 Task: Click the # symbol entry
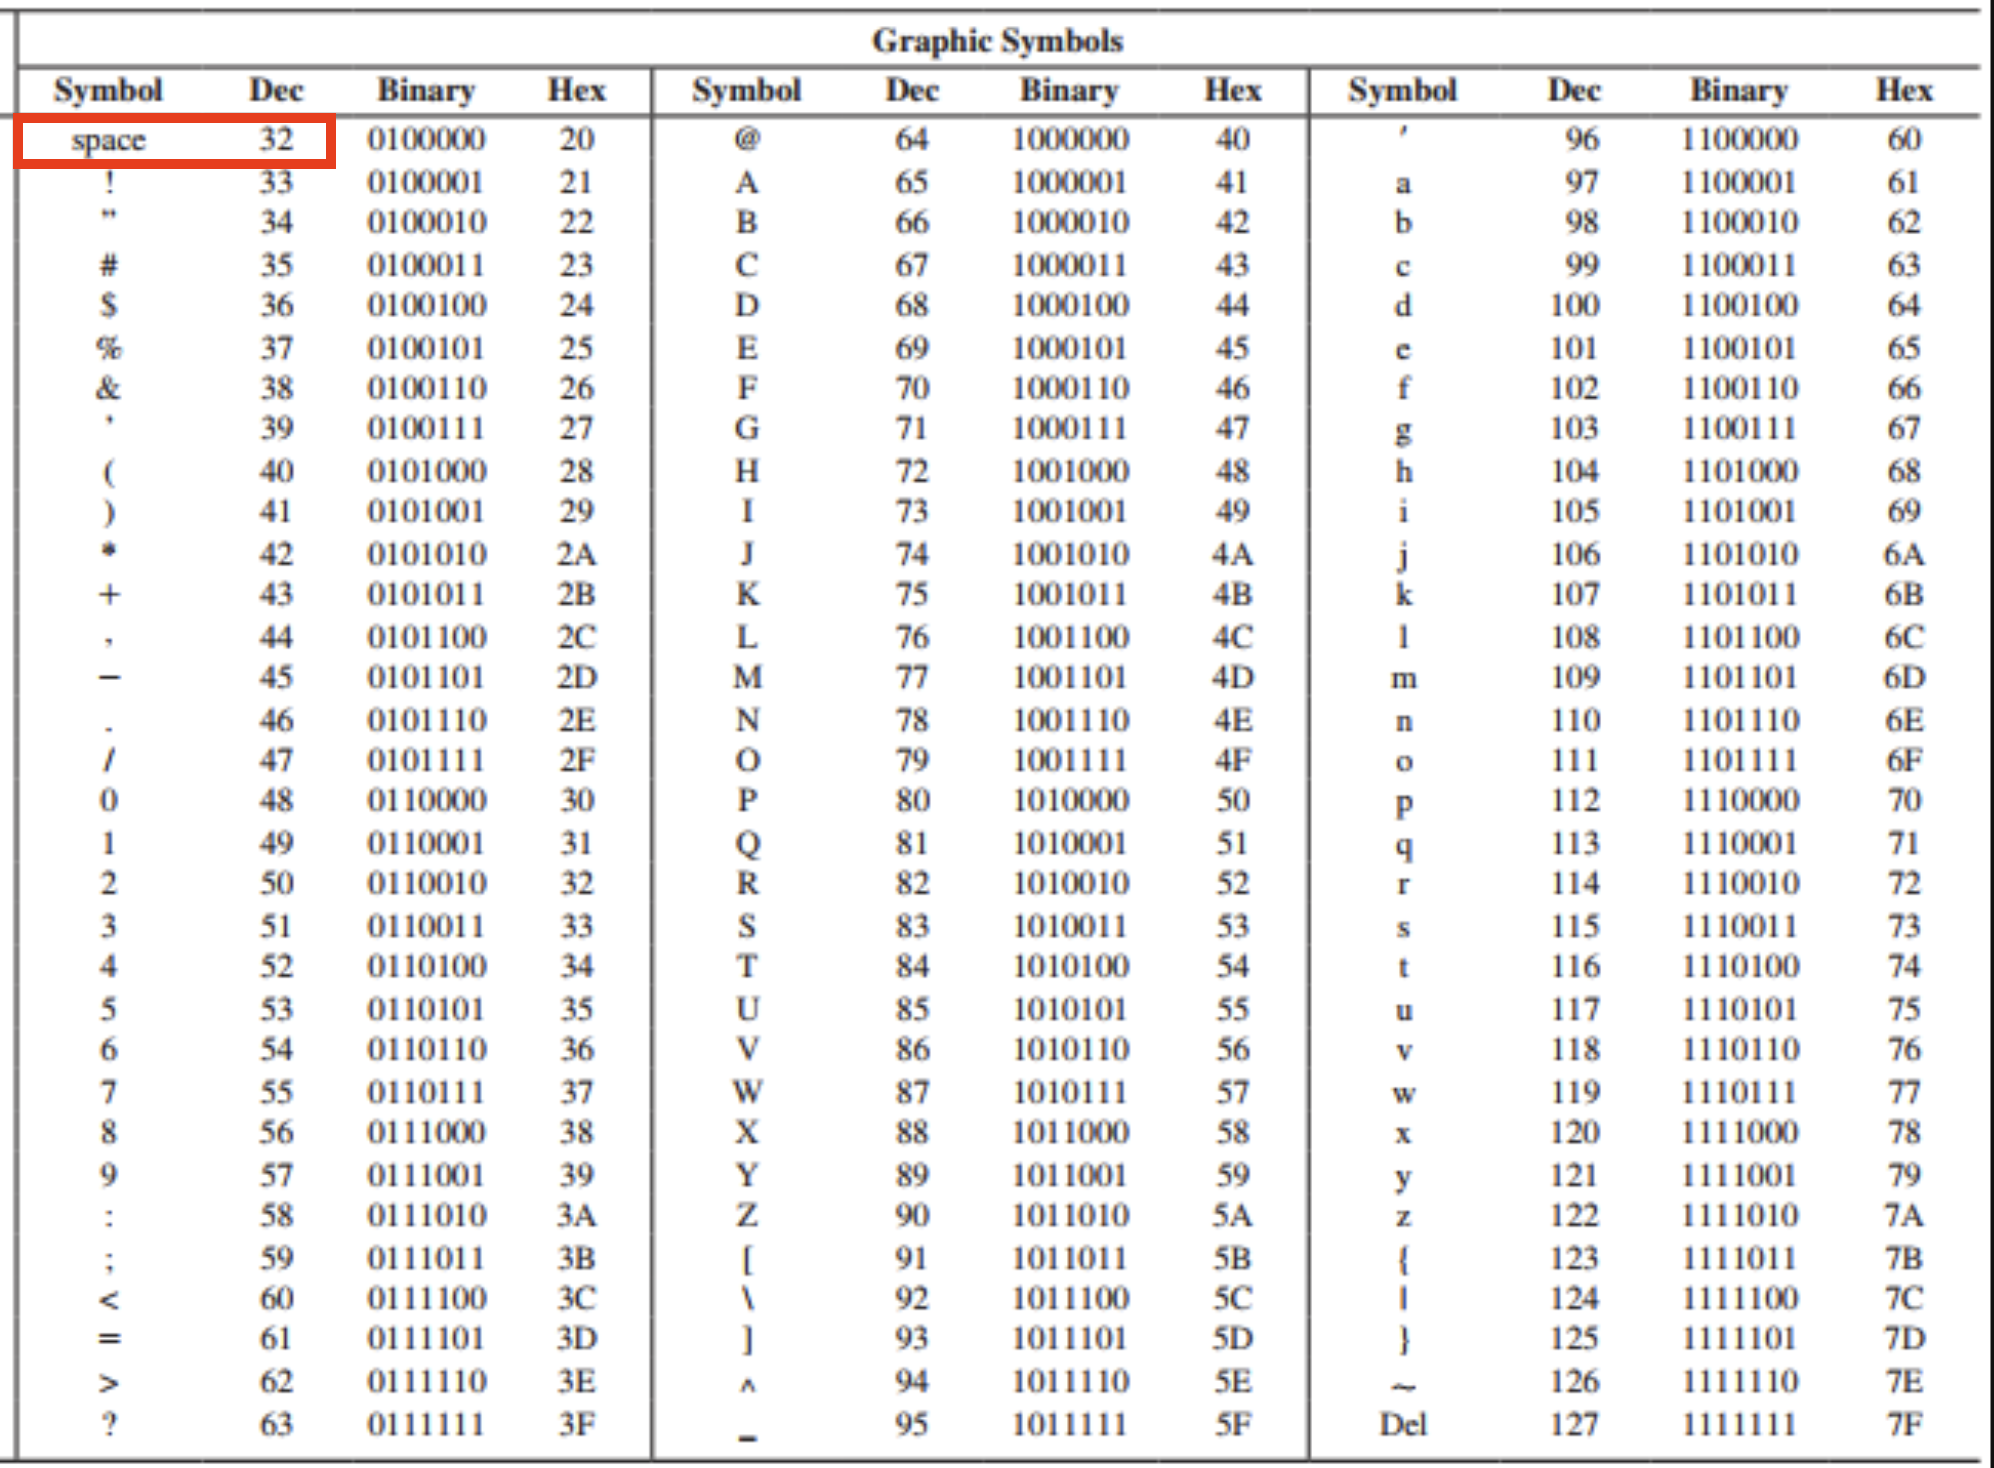[108, 265]
